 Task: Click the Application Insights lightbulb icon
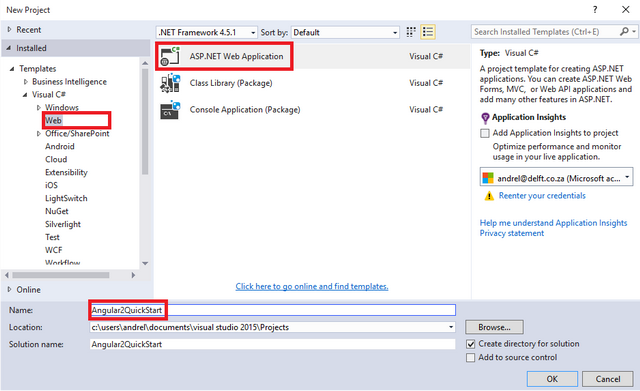pyautogui.click(x=485, y=118)
